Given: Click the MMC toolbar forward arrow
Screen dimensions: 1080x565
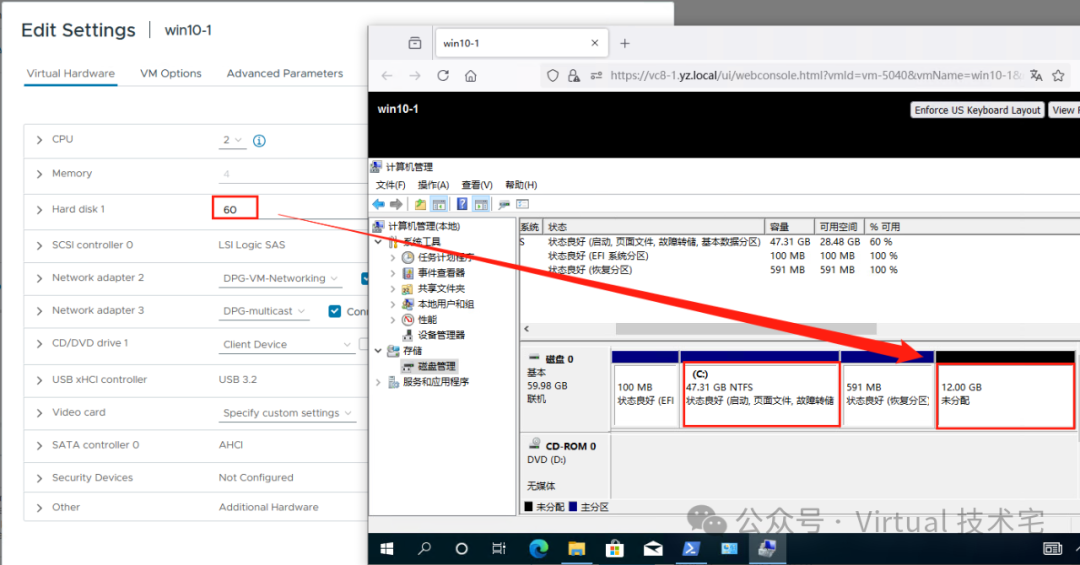Looking at the screenshot, I should tap(396, 204).
